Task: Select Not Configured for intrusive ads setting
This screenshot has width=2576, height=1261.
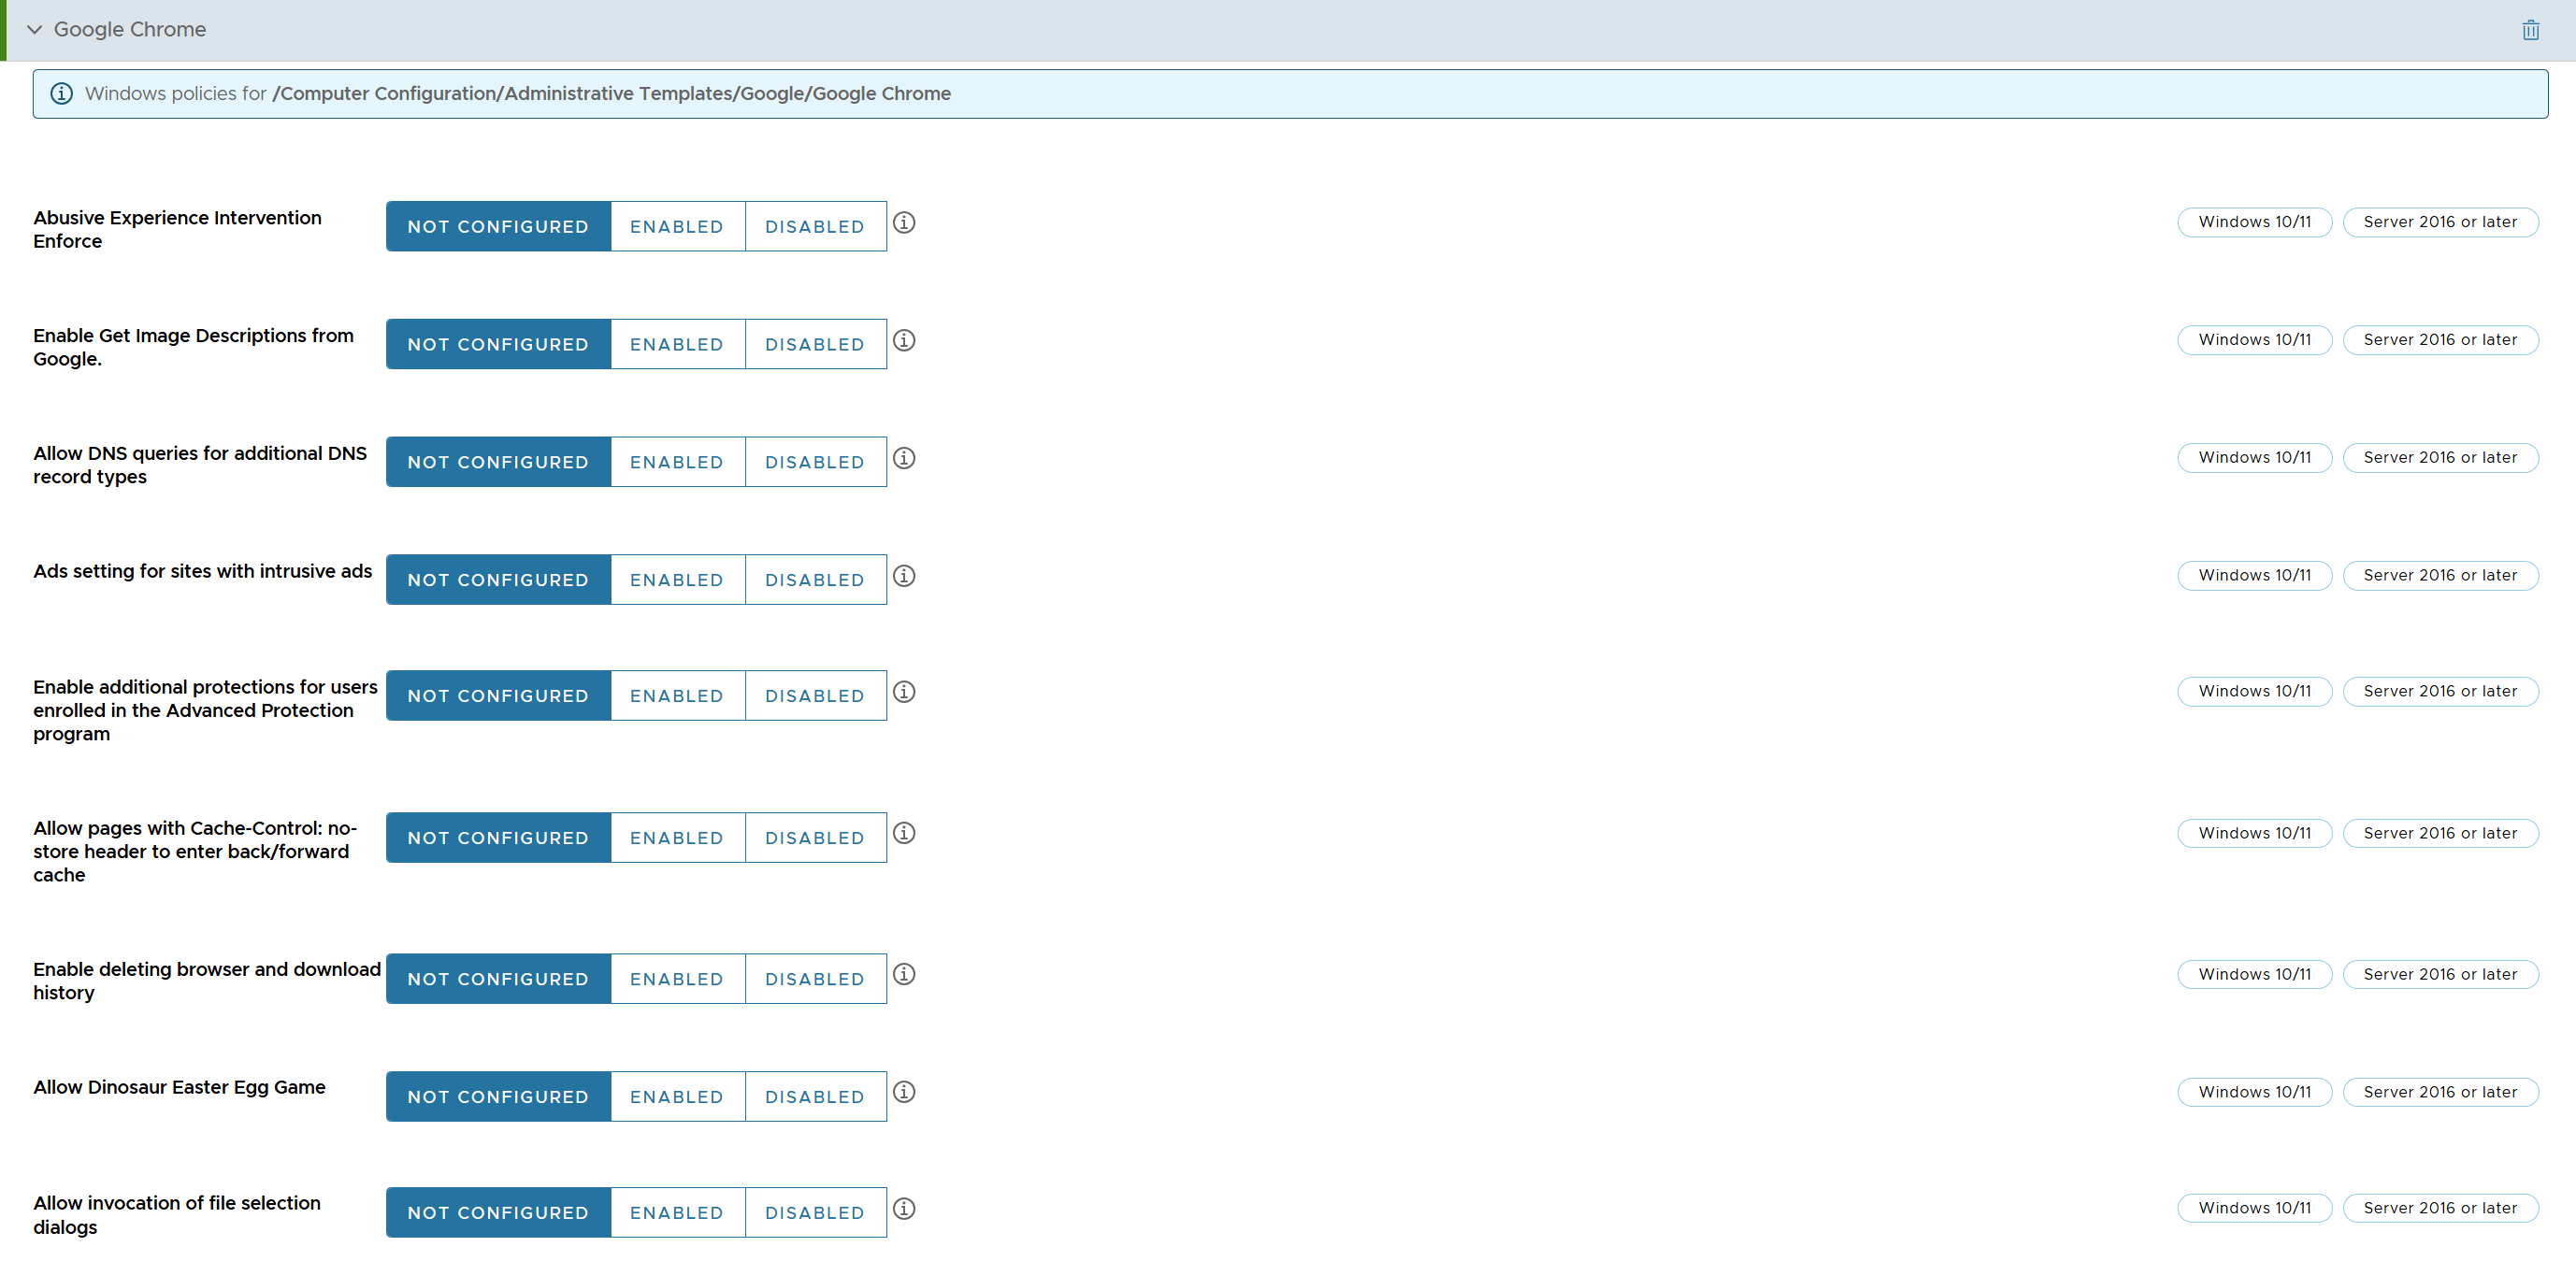Action: coord(498,581)
